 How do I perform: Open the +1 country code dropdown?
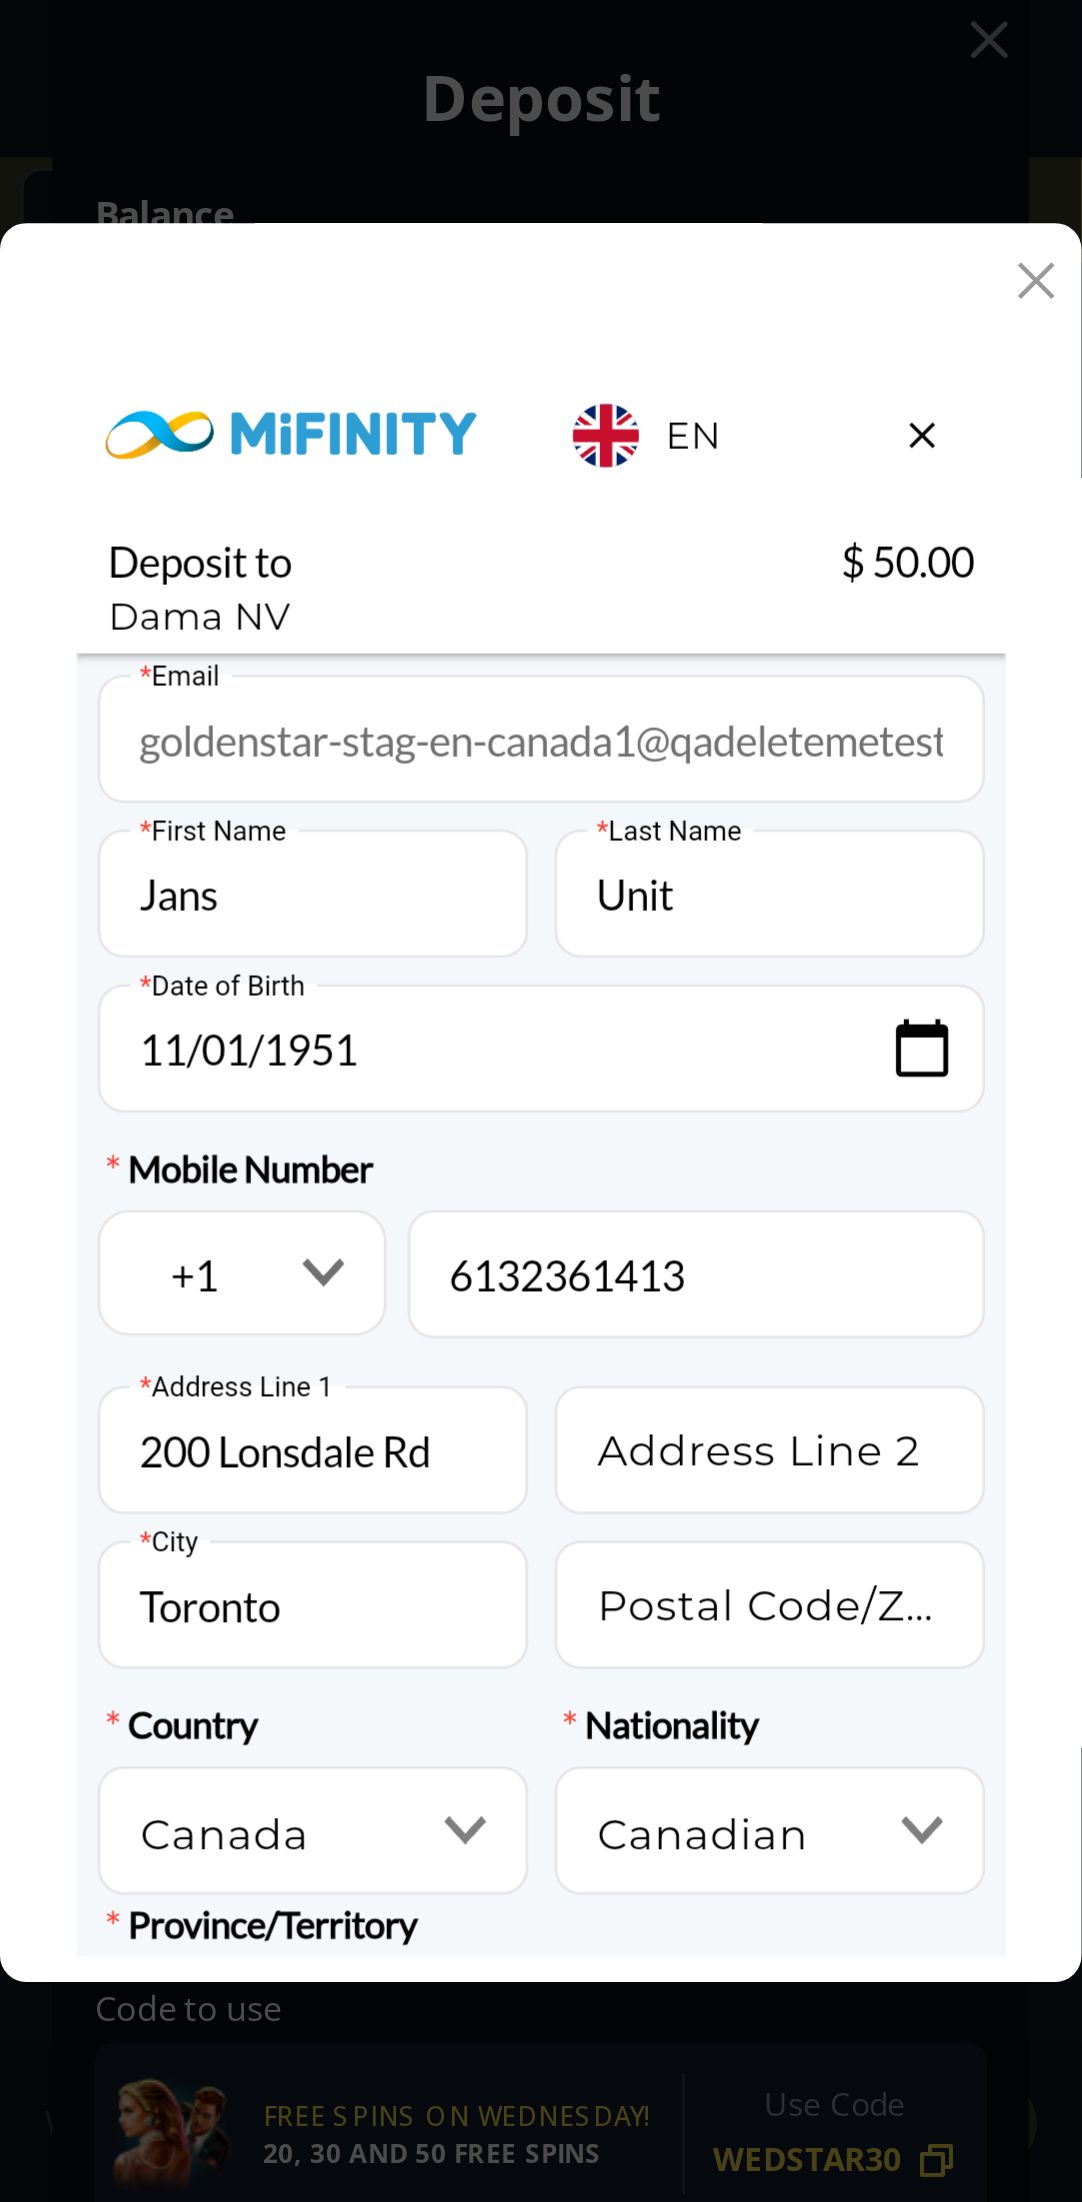click(242, 1274)
